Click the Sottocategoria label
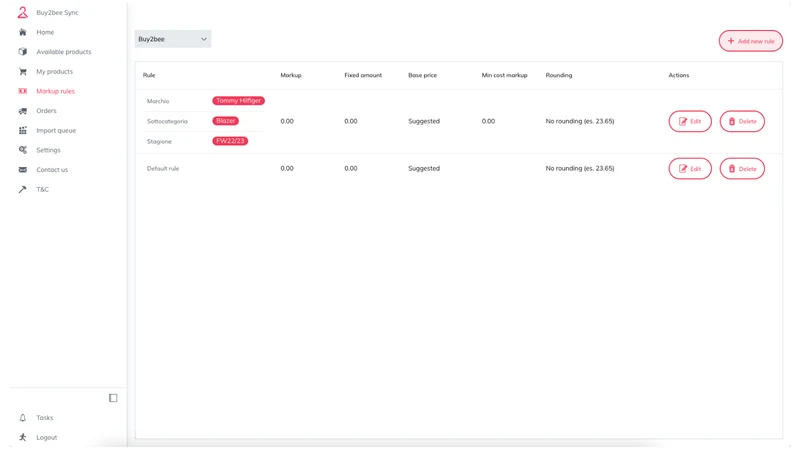 [x=167, y=121]
